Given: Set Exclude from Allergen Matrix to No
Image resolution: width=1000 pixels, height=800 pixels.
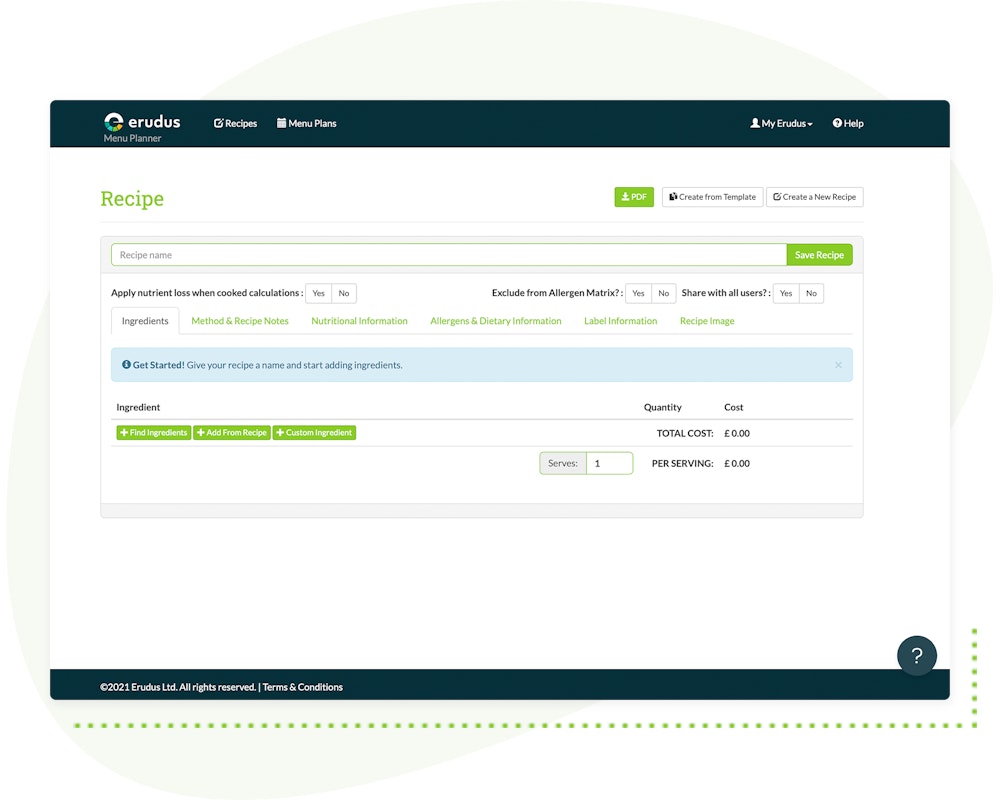Looking at the screenshot, I should pyautogui.click(x=663, y=293).
